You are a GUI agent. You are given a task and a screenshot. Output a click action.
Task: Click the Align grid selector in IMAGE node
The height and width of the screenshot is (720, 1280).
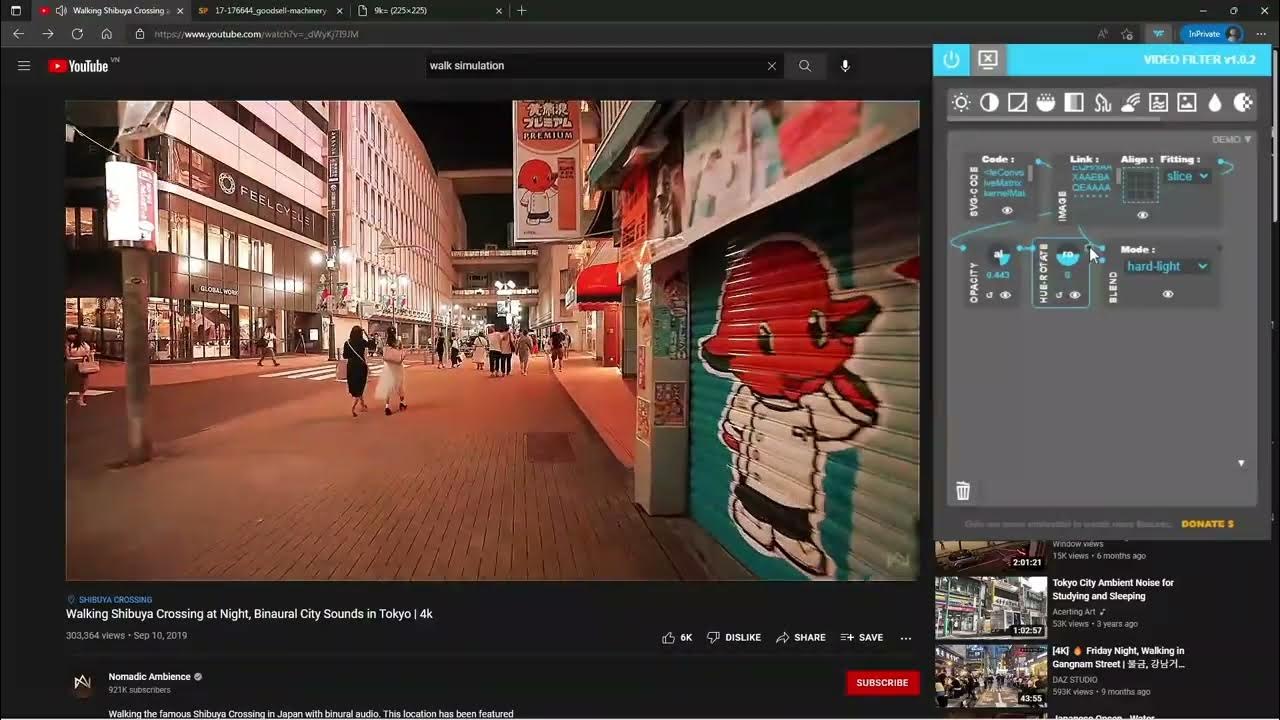(1140, 185)
